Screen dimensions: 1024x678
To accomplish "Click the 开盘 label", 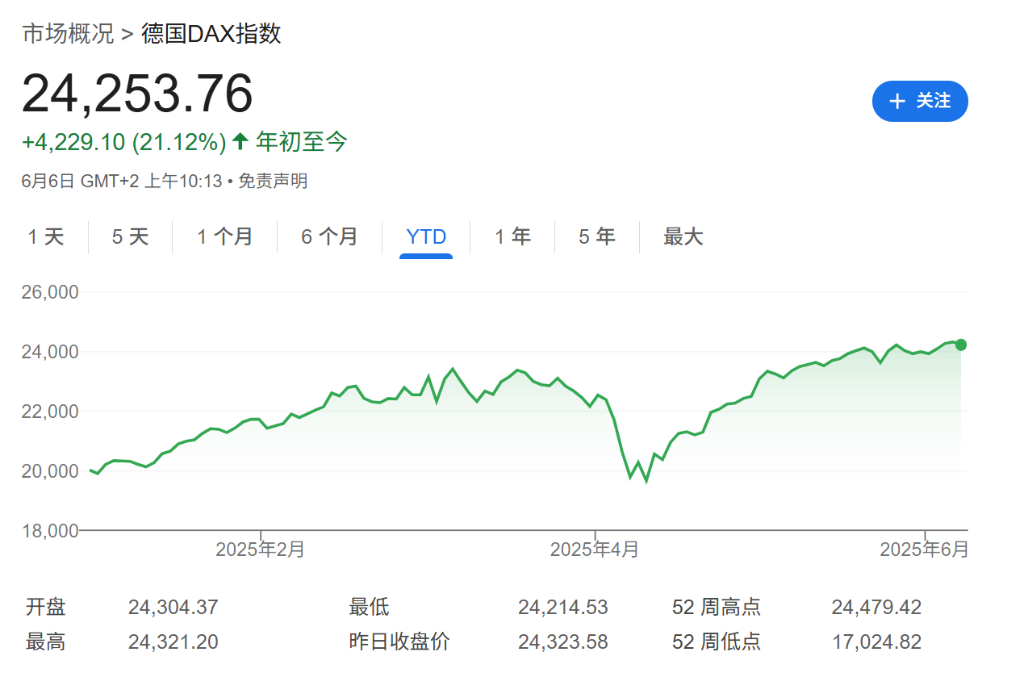I will coord(46,607).
